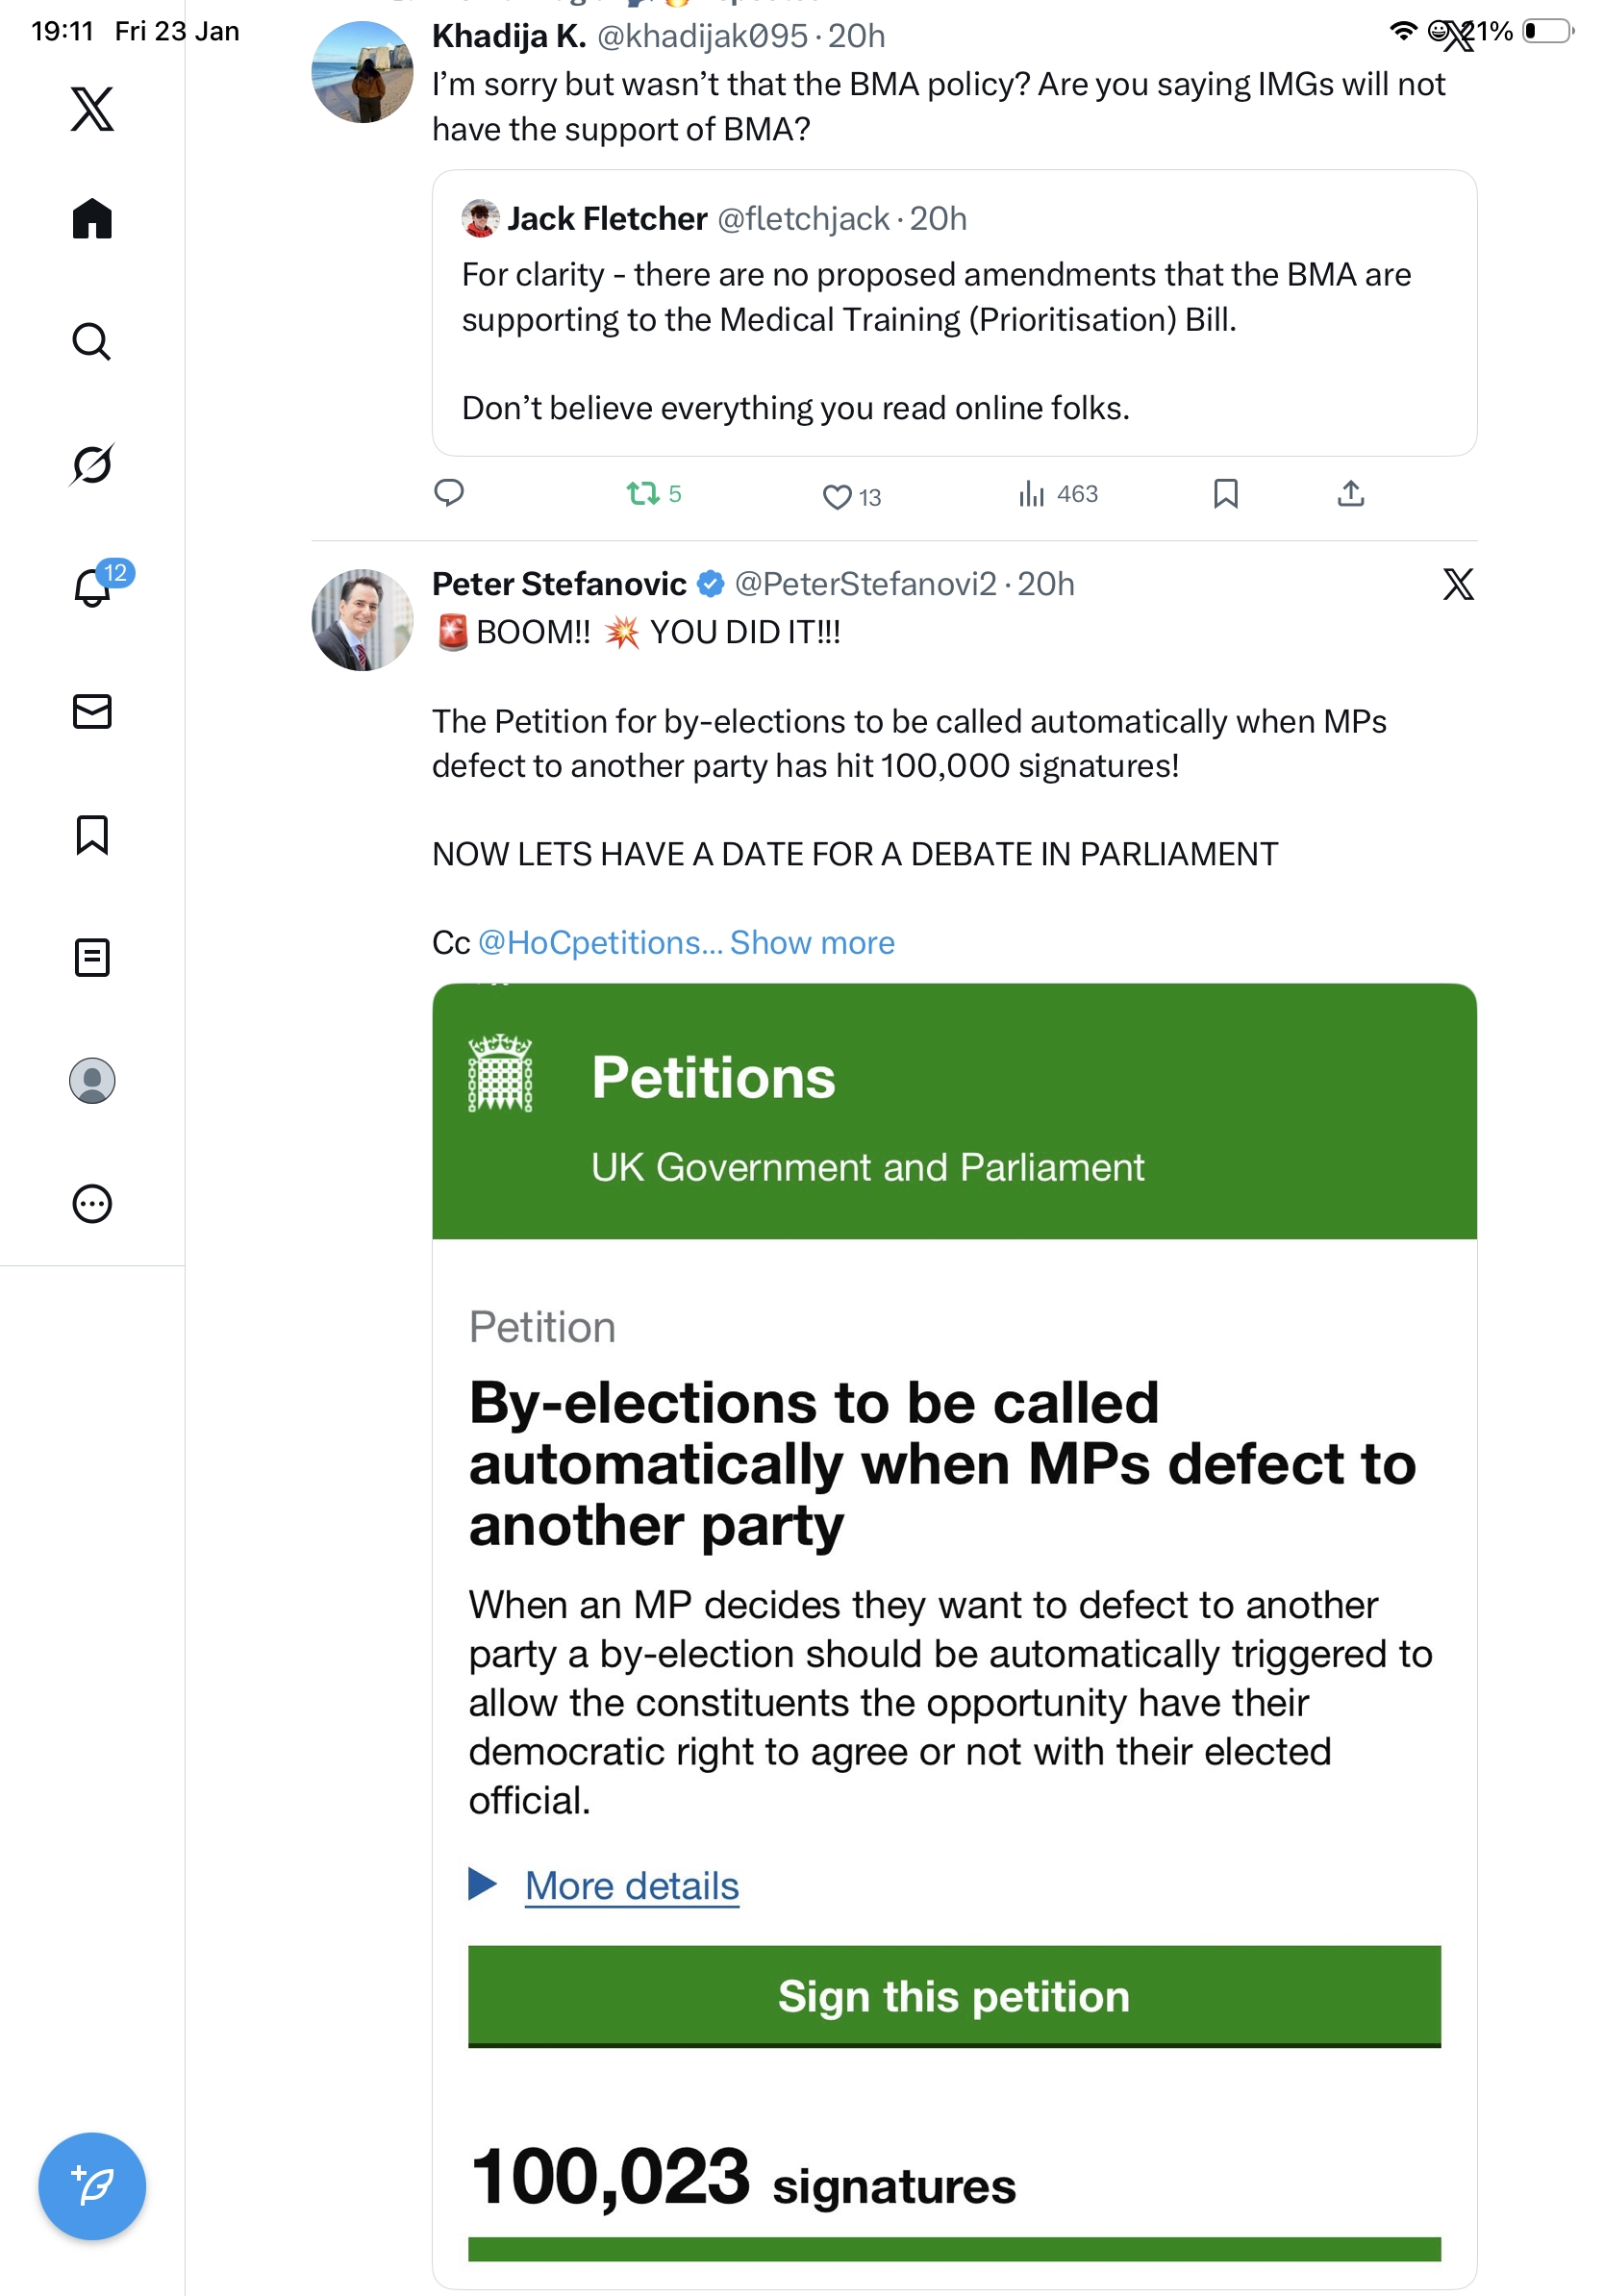Expand post with Show more
This screenshot has height=2296, width=1604.
[812, 943]
